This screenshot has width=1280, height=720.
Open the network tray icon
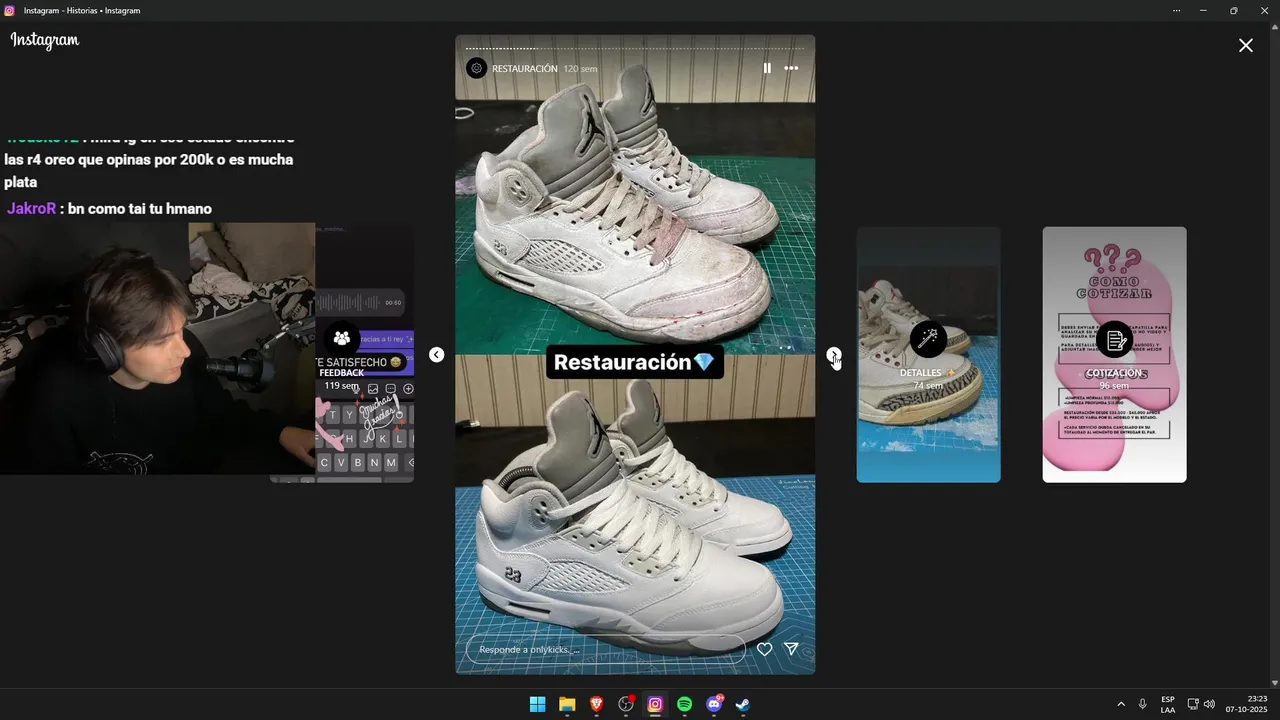[x=1192, y=704]
